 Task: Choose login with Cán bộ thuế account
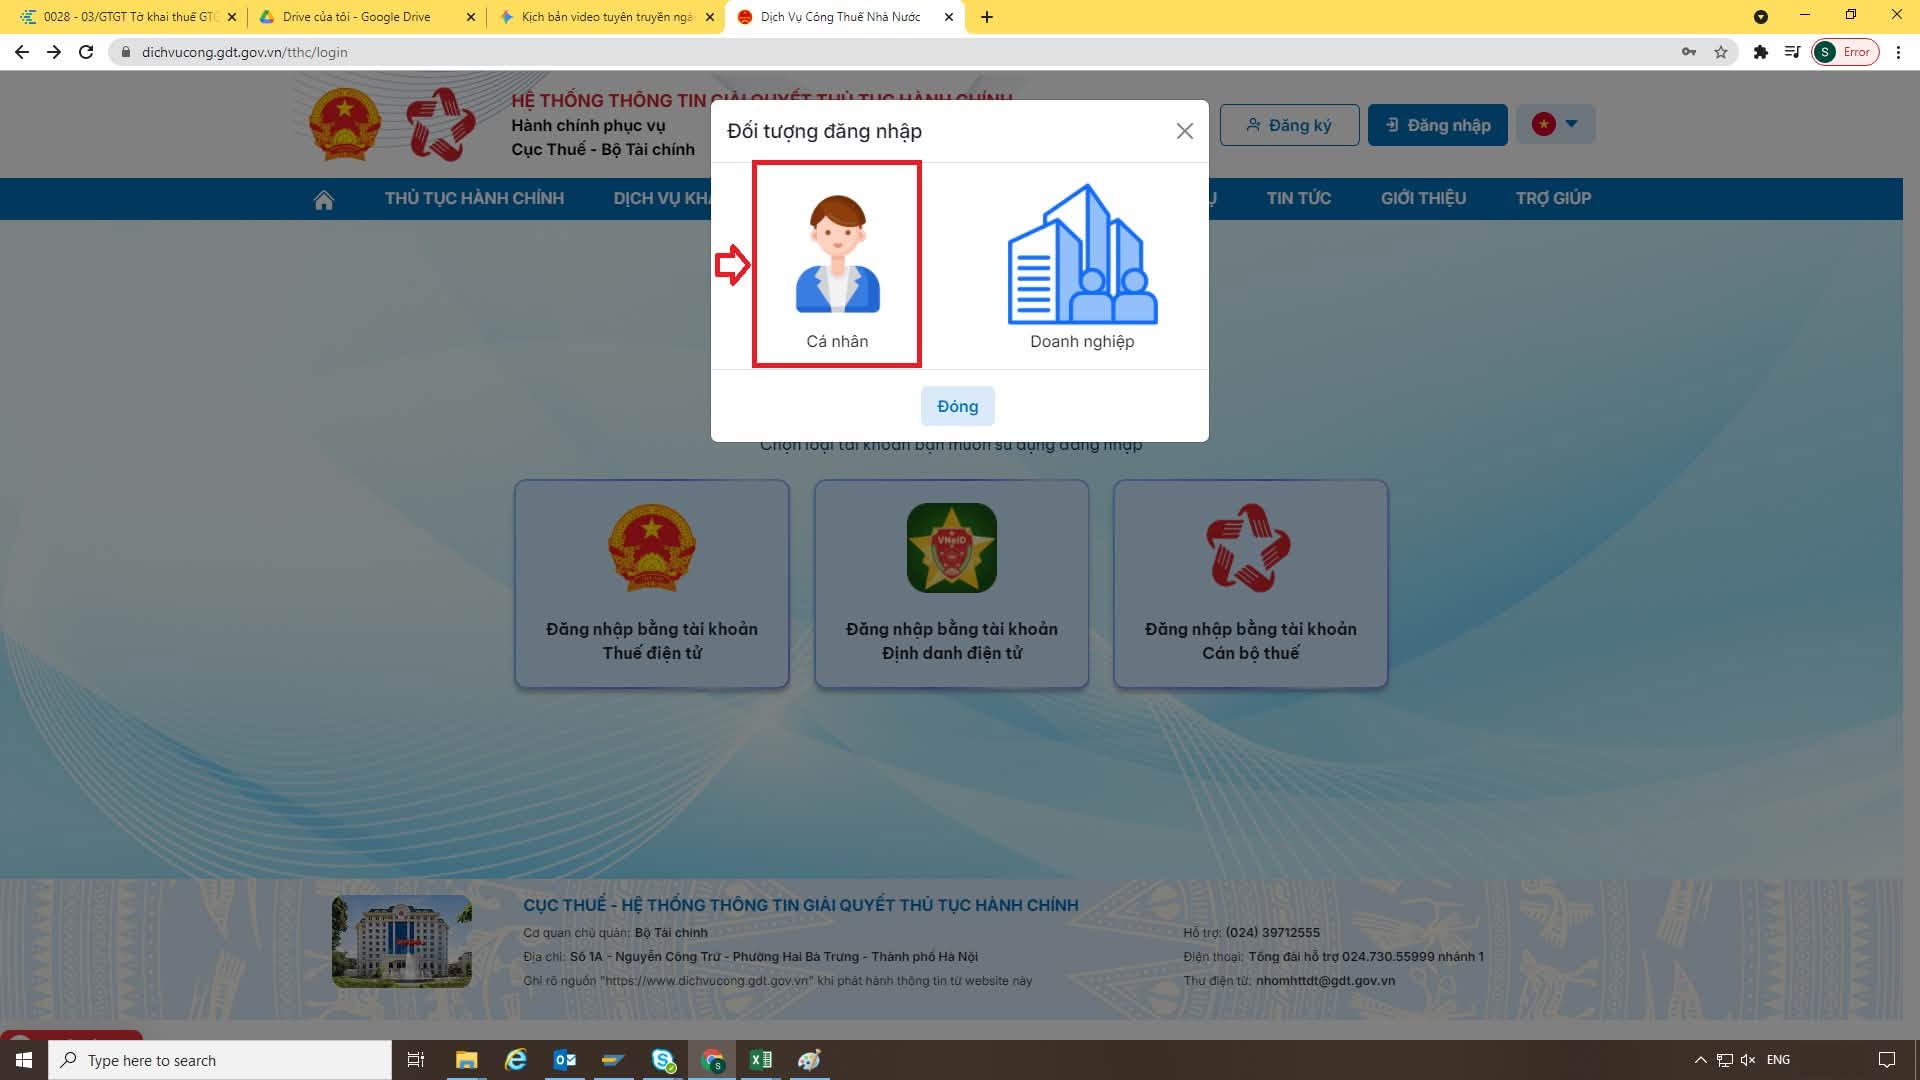(1250, 584)
